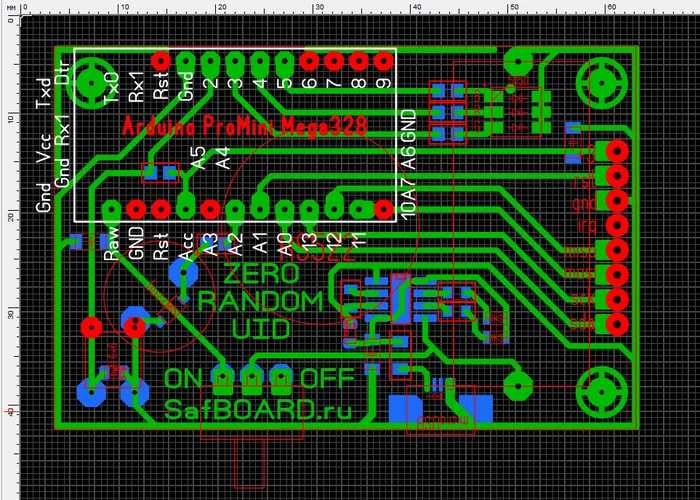Select the "OFF" label near slide switch
700x500 pixels.
[x=327, y=379]
